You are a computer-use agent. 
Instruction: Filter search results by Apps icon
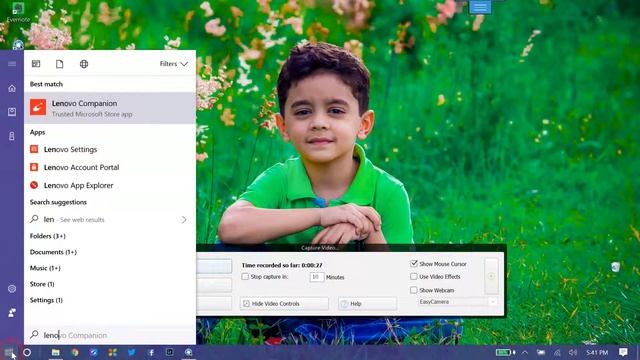point(36,64)
